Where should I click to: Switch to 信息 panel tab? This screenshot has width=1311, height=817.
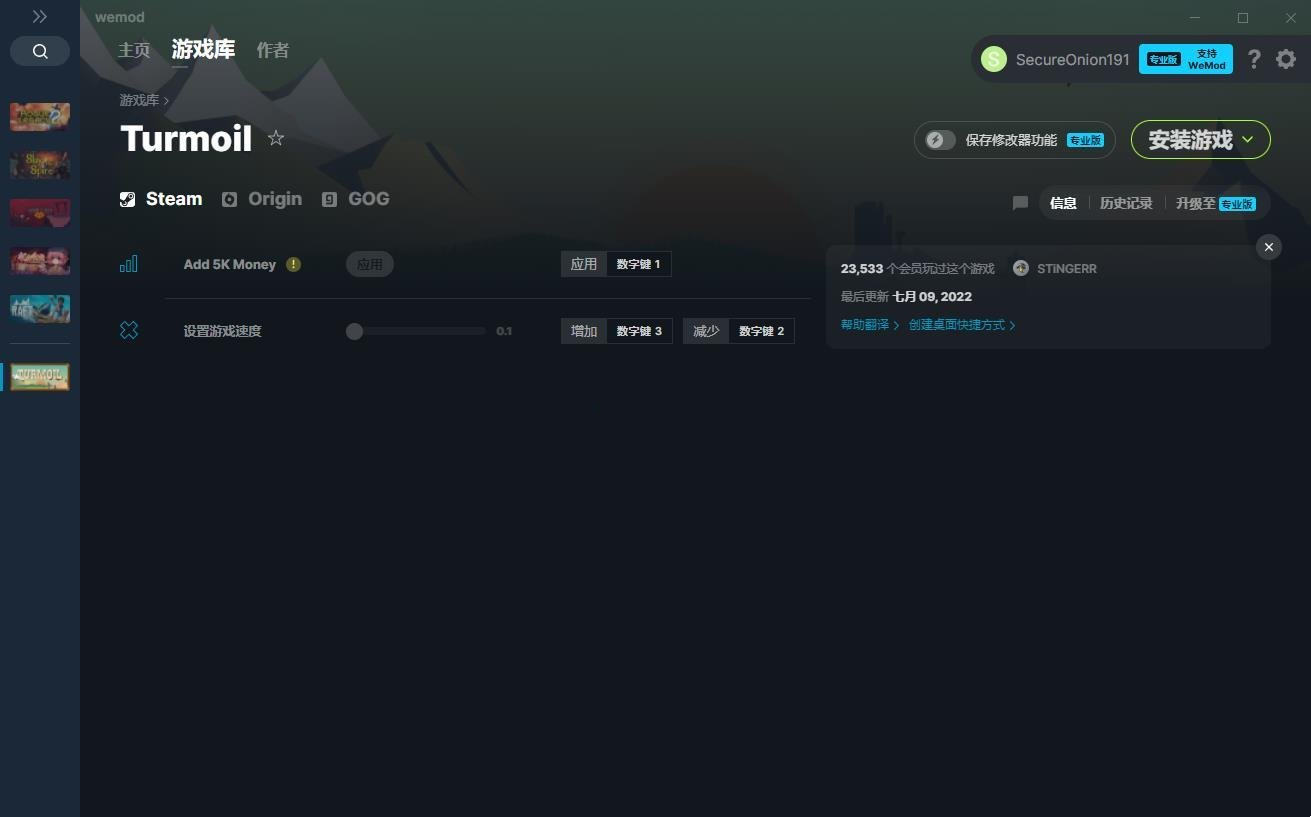[1063, 203]
